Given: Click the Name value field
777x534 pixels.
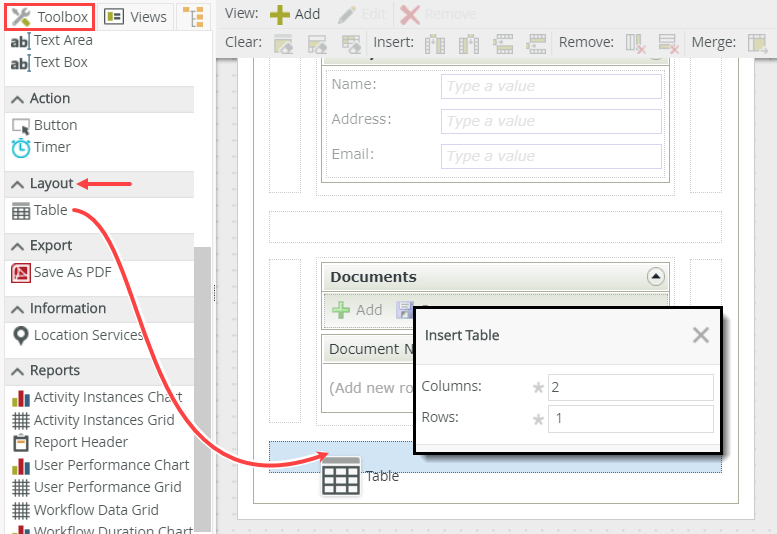Looking at the screenshot, I should click(x=551, y=87).
